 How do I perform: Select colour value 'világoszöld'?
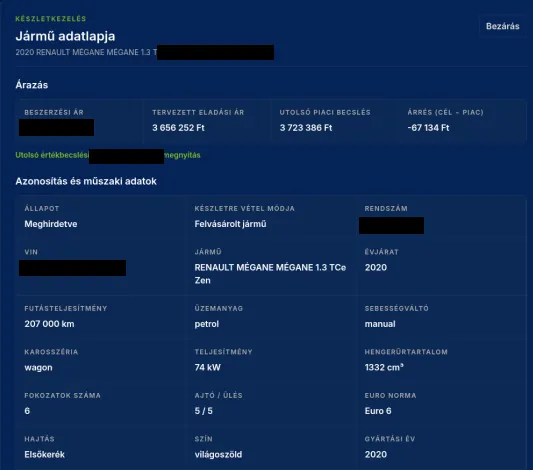click(x=218, y=454)
